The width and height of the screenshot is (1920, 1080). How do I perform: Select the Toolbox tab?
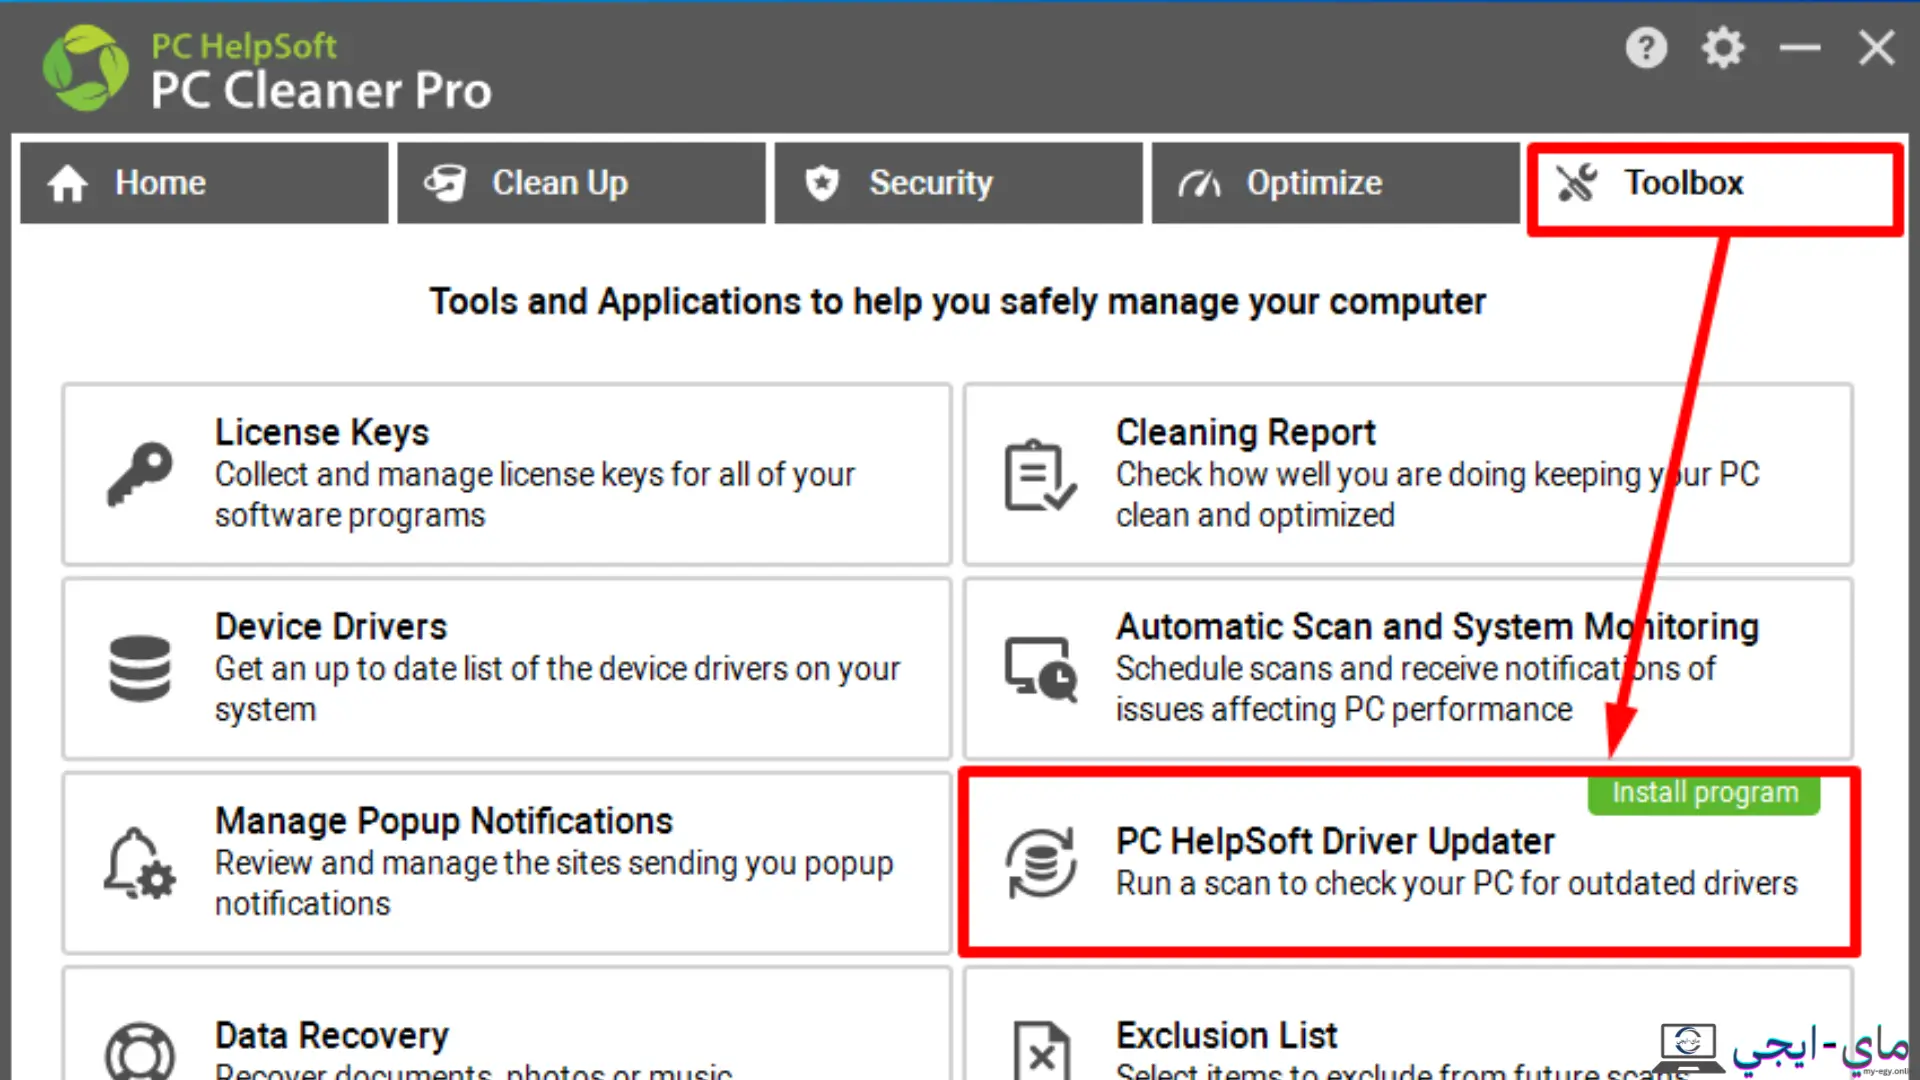[1714, 188]
